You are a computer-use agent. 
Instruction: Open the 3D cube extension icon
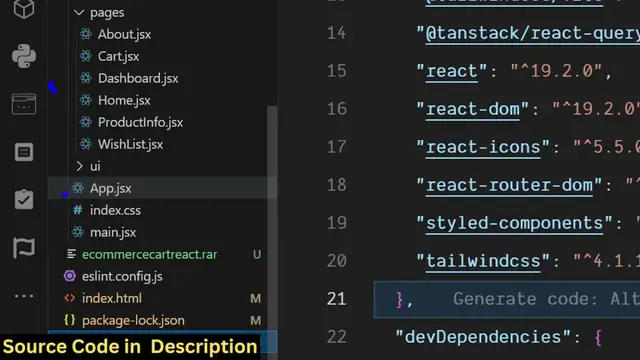point(24,9)
